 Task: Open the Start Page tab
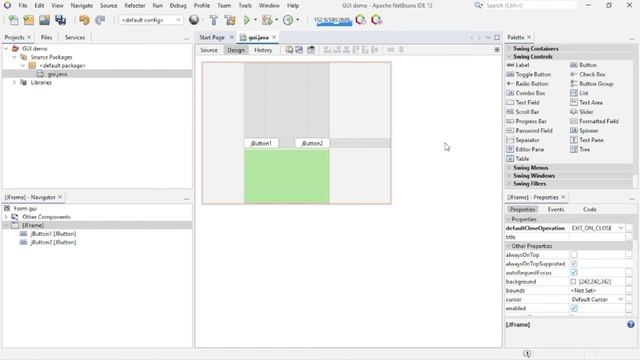212,37
